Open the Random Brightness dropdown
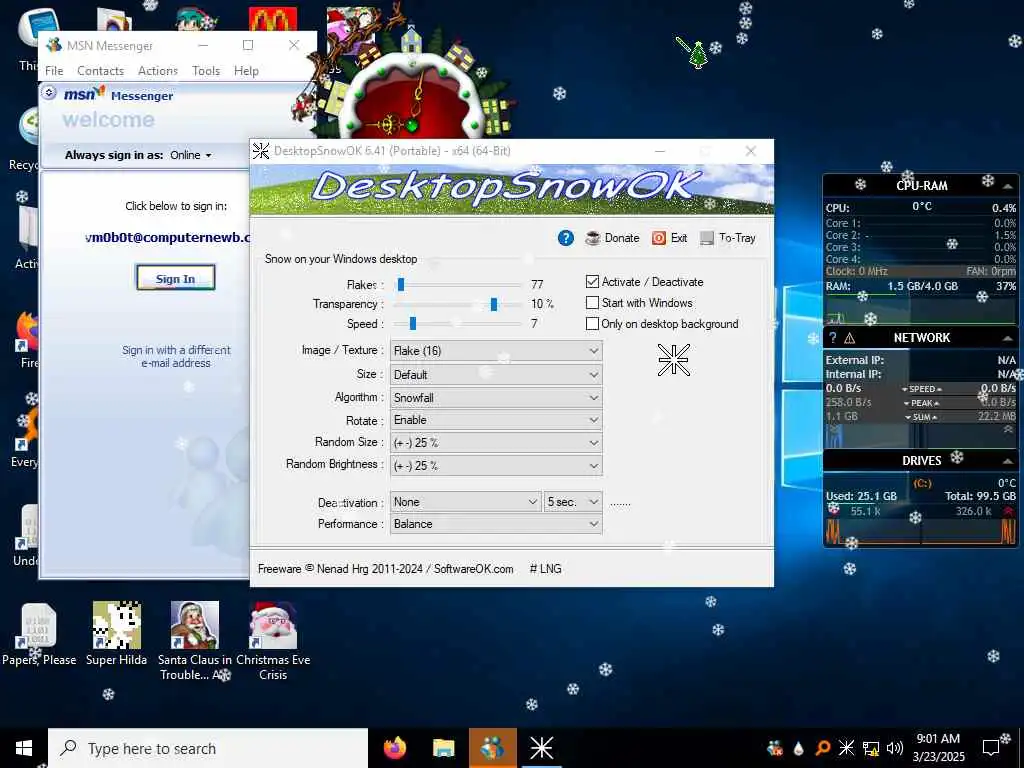1024x768 pixels. (496, 466)
